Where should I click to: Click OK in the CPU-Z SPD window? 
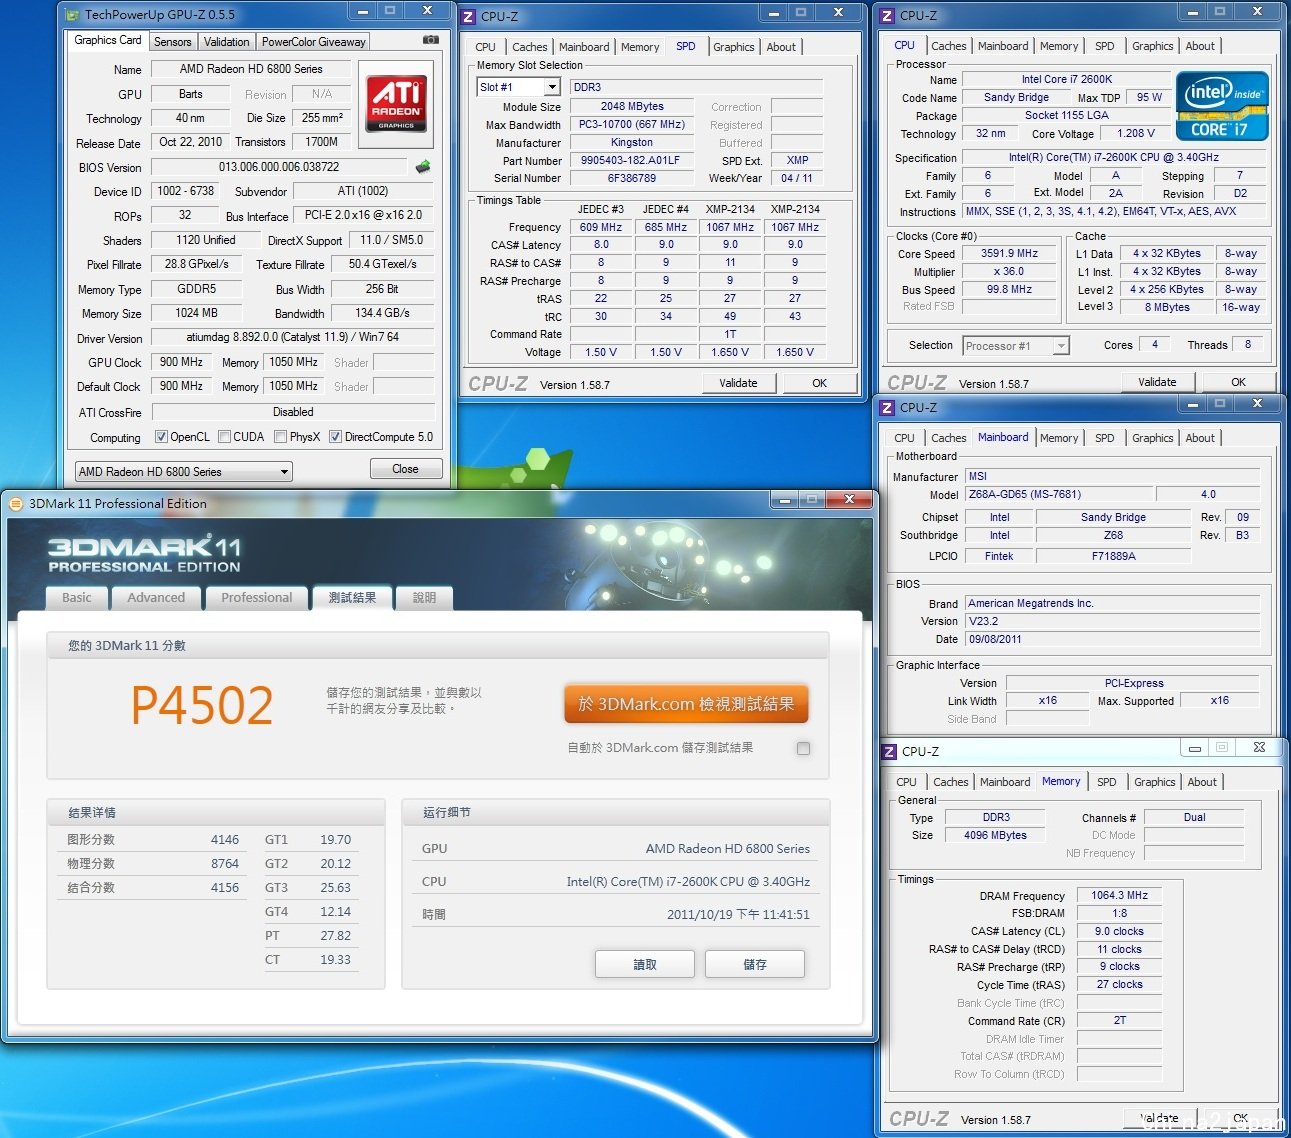point(820,383)
